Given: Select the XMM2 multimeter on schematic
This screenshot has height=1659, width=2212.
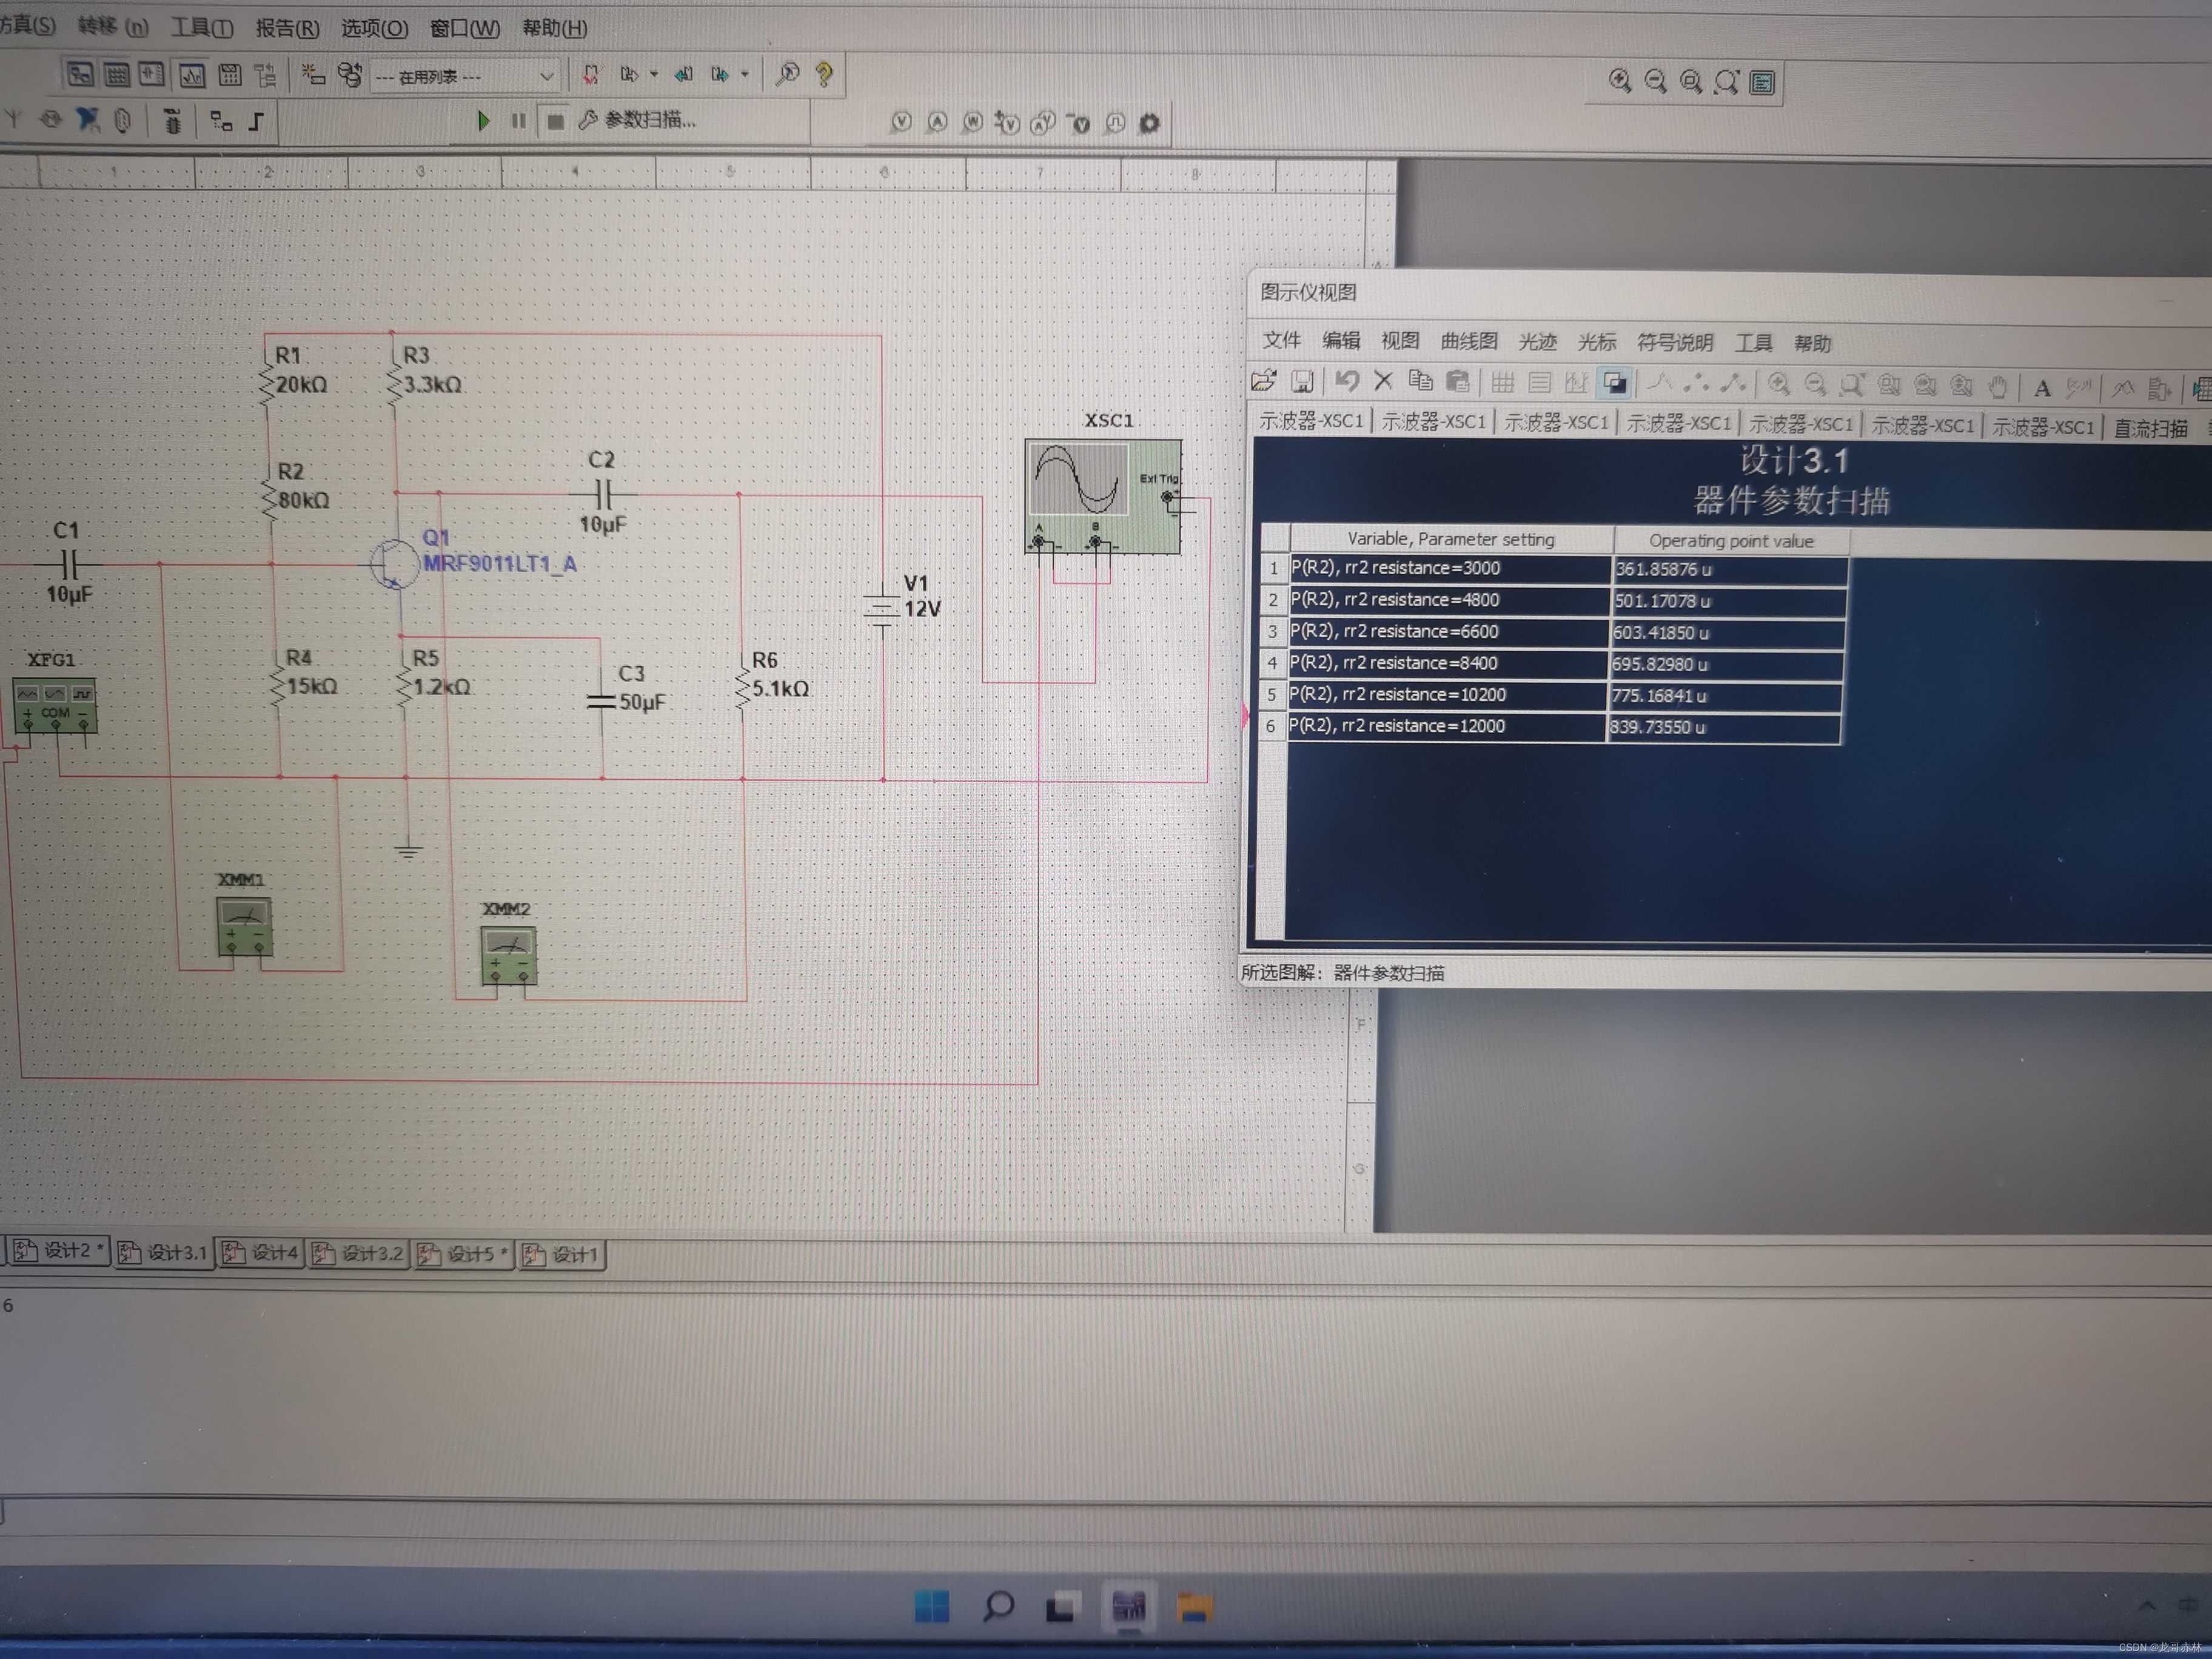Looking at the screenshot, I should 508,955.
